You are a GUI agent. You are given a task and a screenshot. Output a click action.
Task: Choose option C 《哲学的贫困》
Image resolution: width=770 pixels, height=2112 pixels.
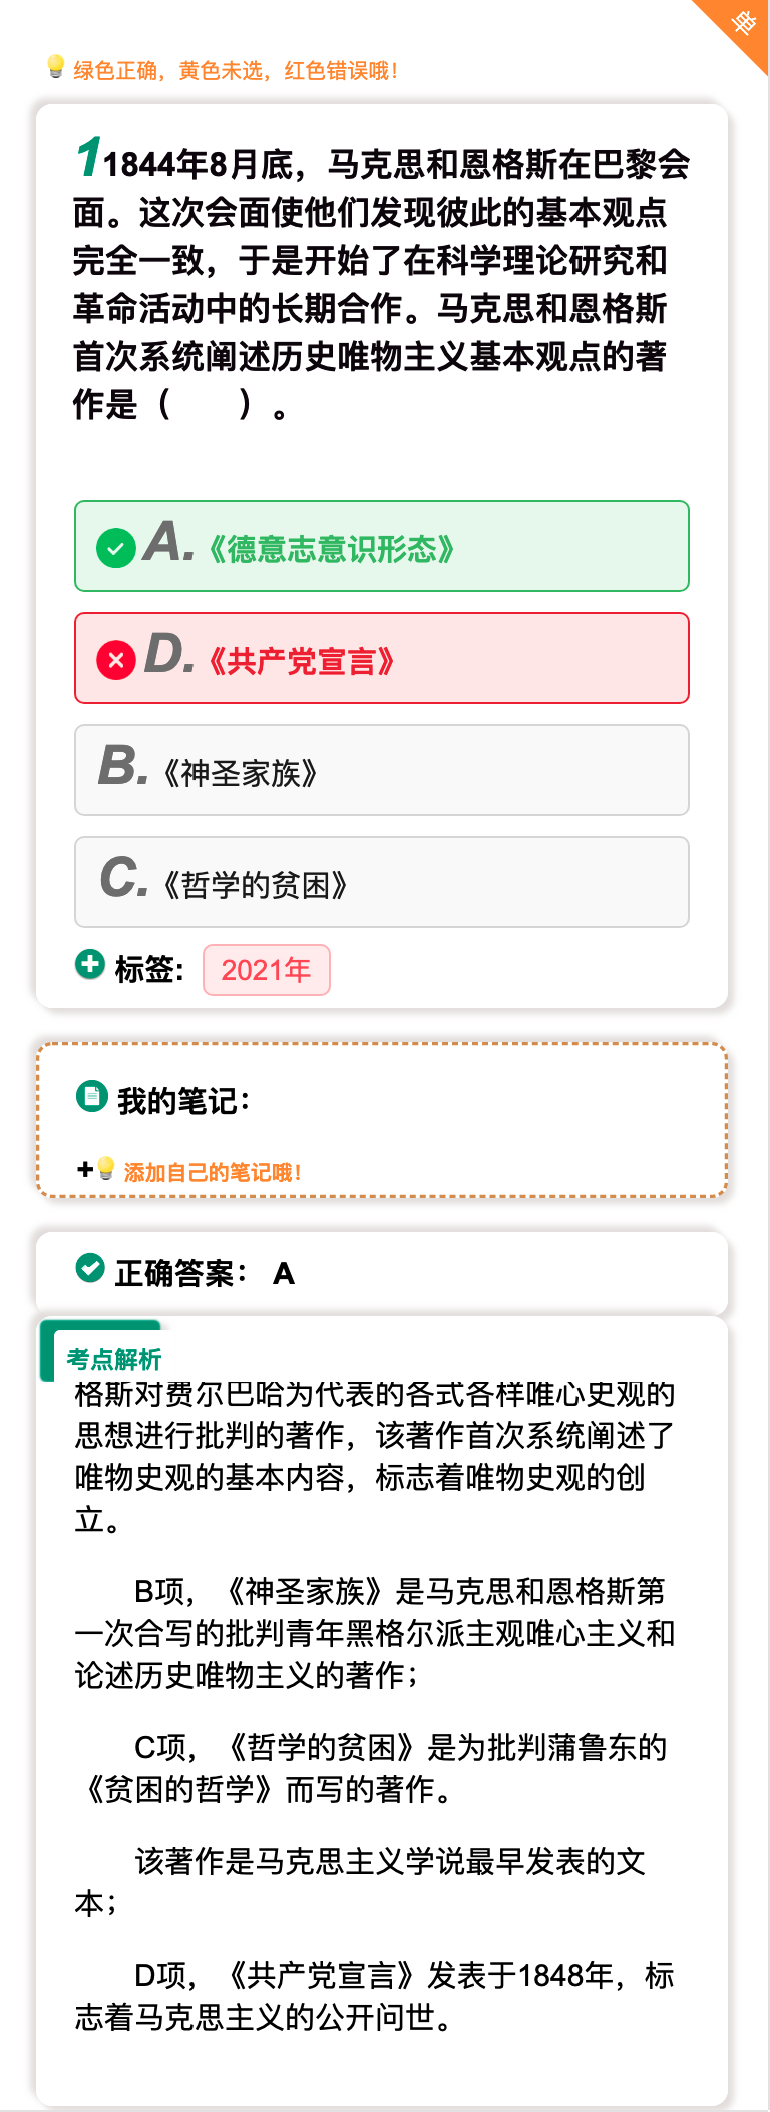tap(382, 882)
